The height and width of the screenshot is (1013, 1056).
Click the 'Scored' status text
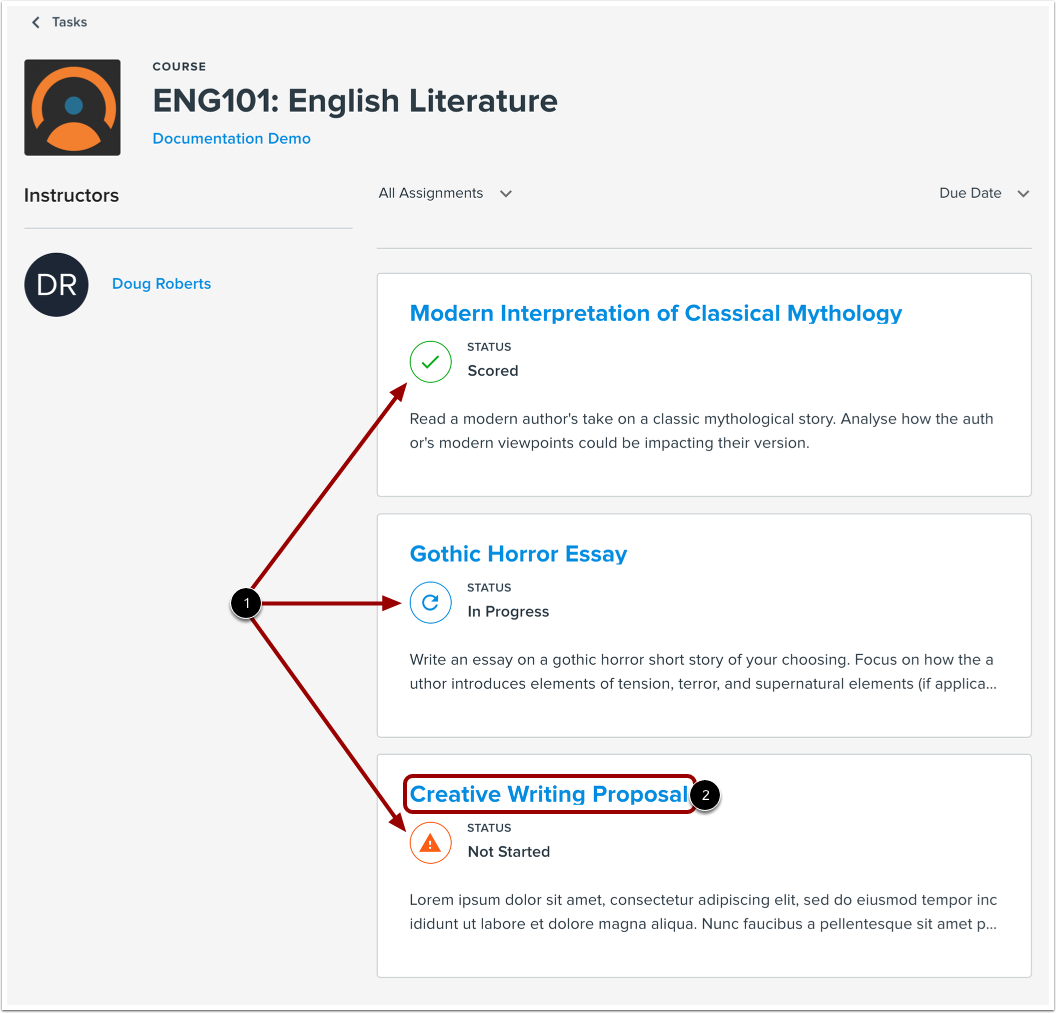(x=493, y=371)
